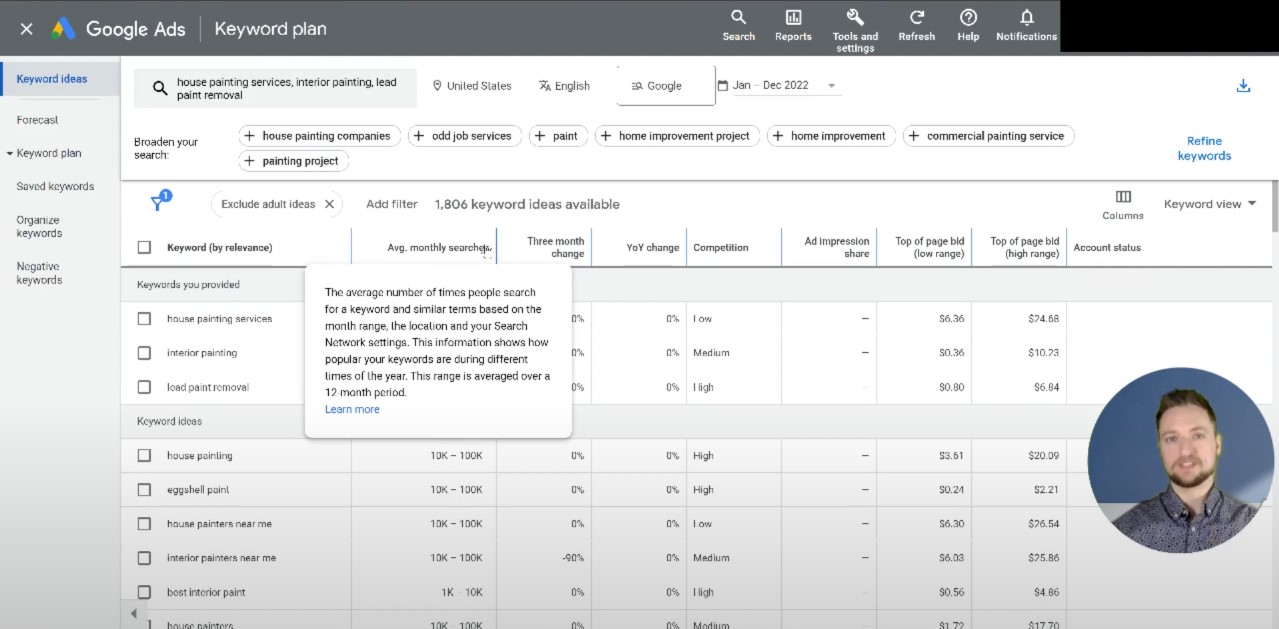Expand the Keyword view dropdown
This screenshot has height=629, width=1279.
pyautogui.click(x=1210, y=204)
